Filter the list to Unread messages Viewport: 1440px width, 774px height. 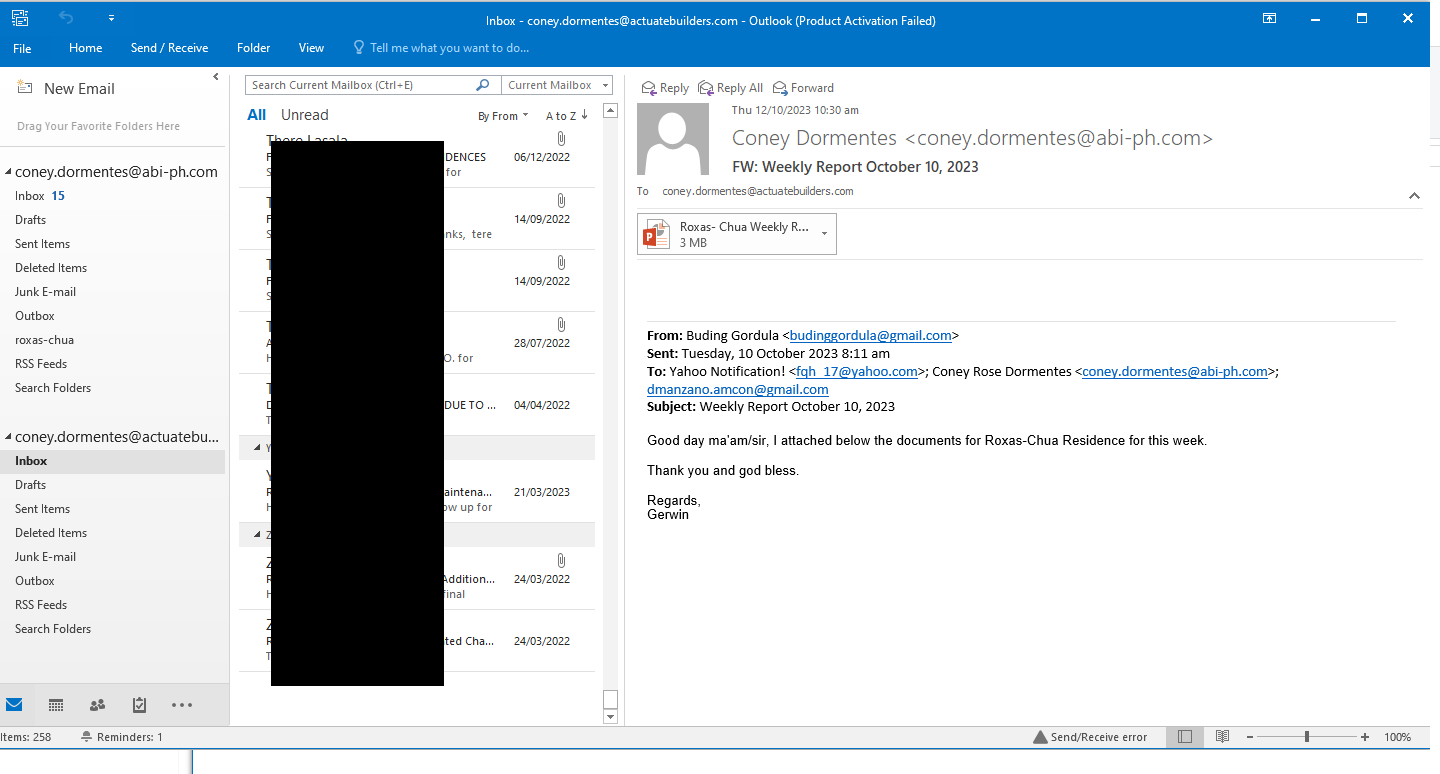click(x=305, y=115)
